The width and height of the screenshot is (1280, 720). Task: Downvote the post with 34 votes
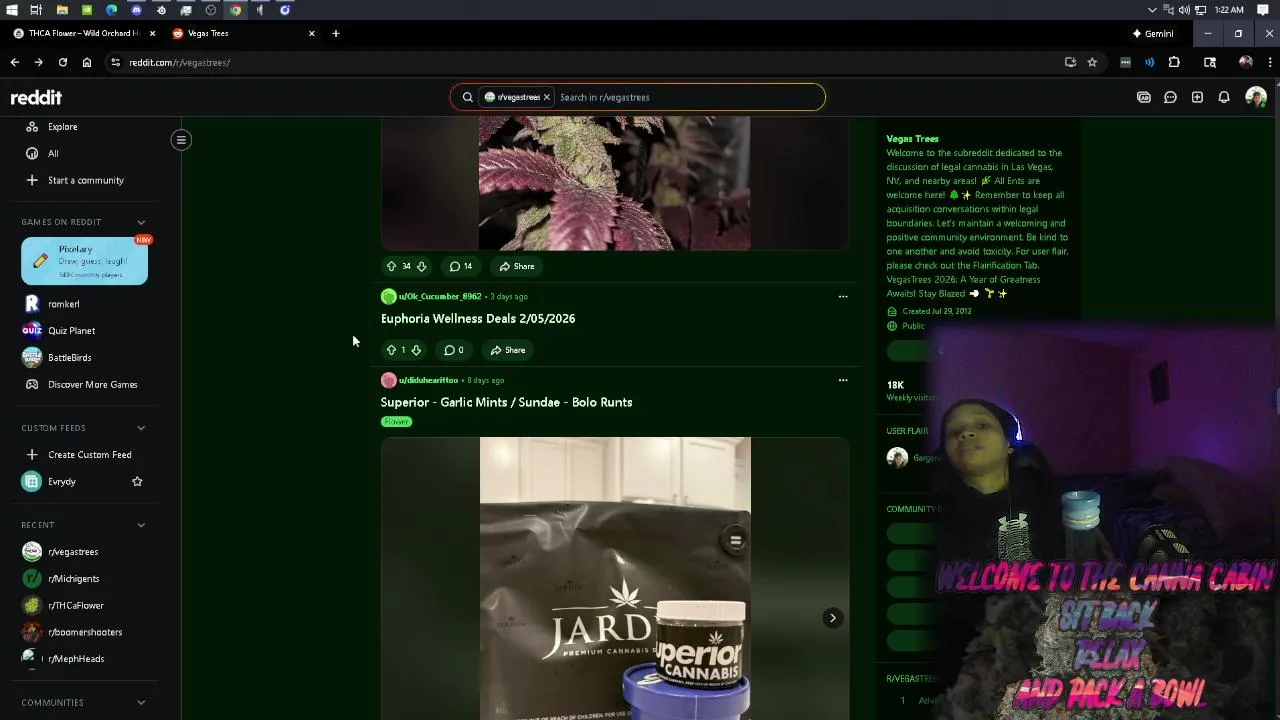tap(421, 266)
